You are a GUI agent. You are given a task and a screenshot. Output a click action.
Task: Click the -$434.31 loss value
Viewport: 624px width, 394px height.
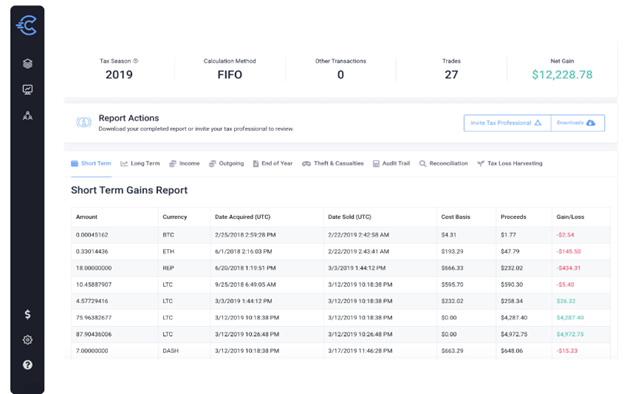click(569, 268)
